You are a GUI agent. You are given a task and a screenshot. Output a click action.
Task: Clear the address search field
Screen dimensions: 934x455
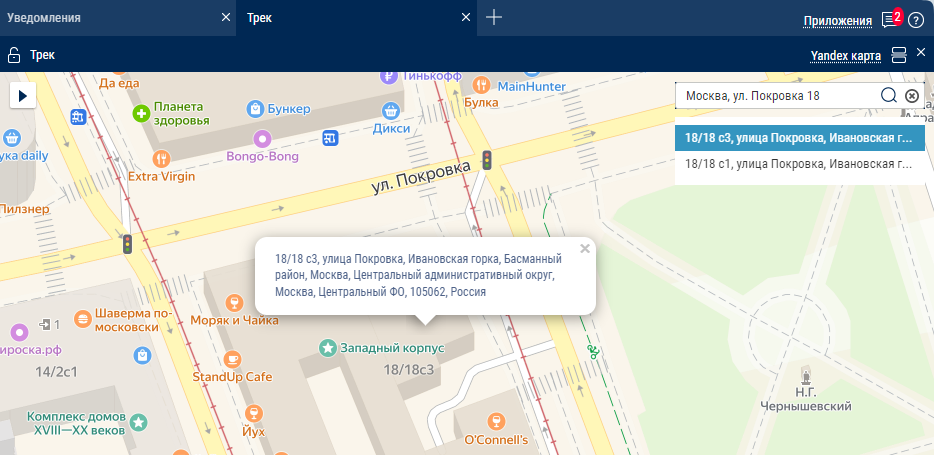click(912, 96)
